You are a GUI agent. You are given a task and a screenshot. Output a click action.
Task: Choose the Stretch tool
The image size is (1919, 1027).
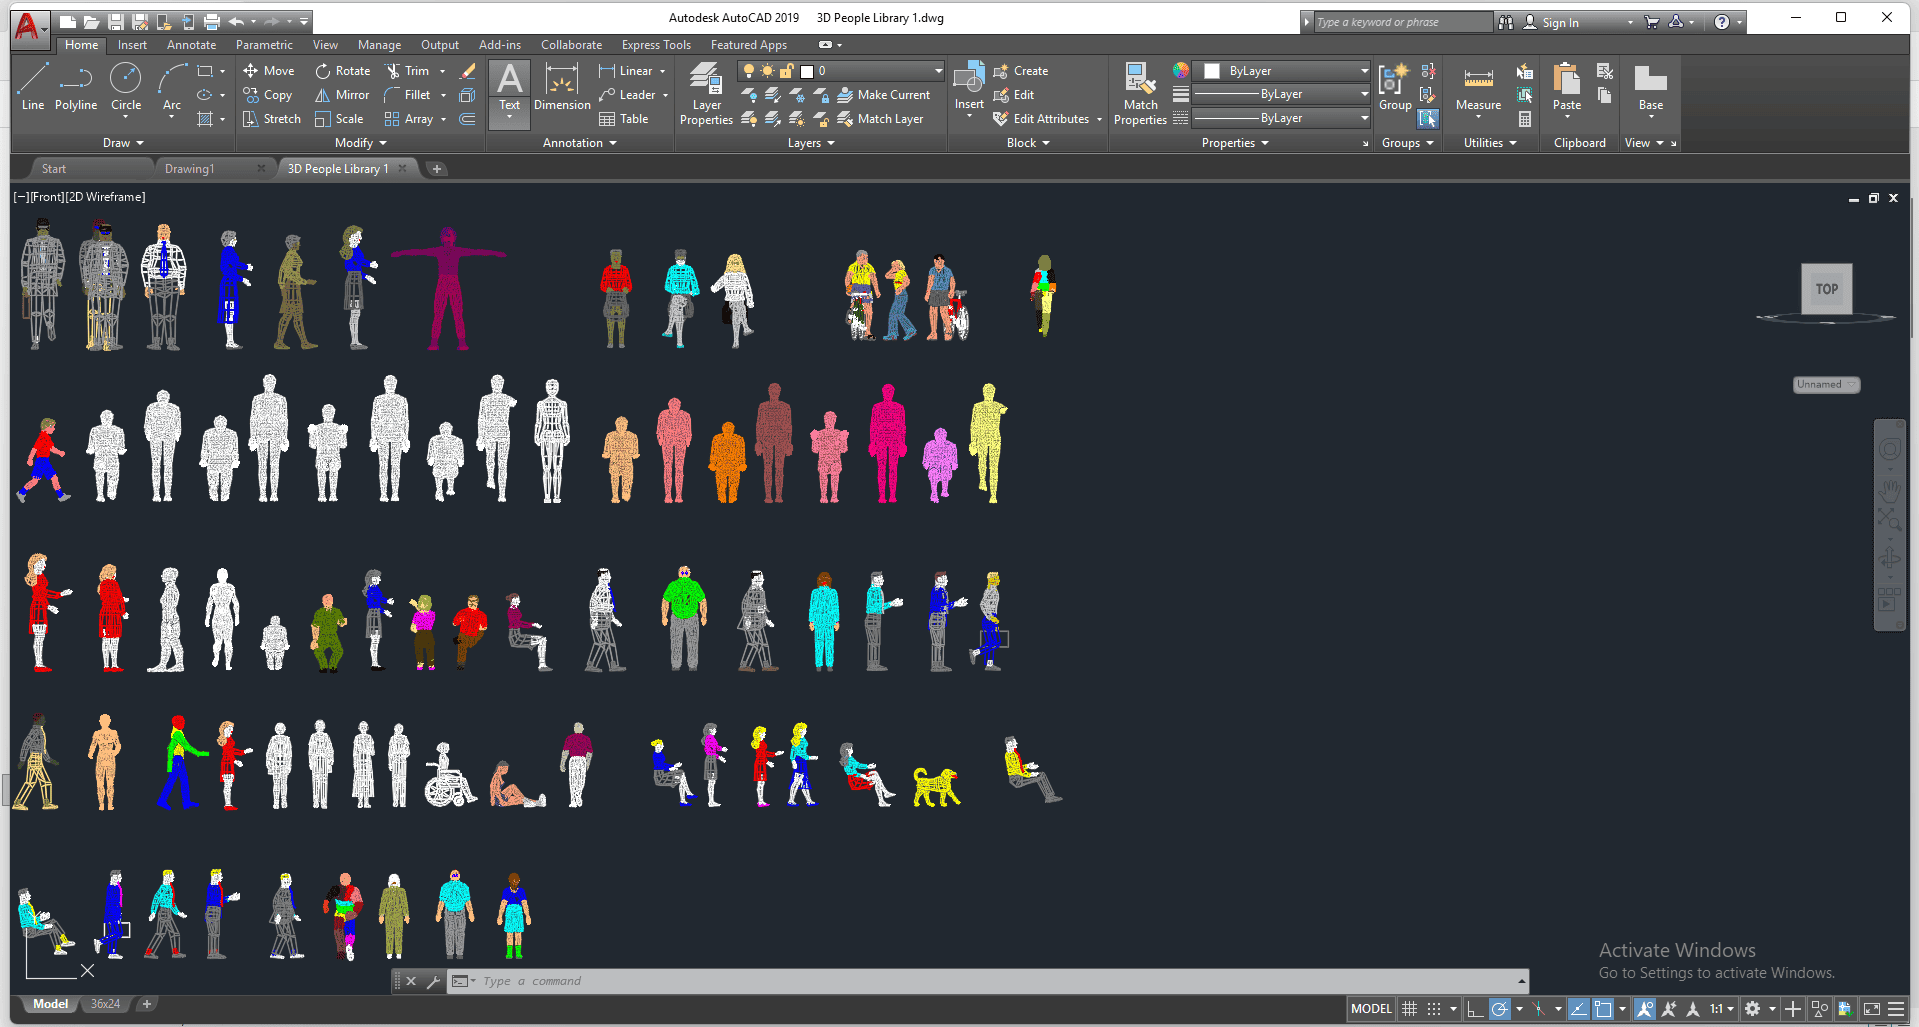(x=271, y=119)
